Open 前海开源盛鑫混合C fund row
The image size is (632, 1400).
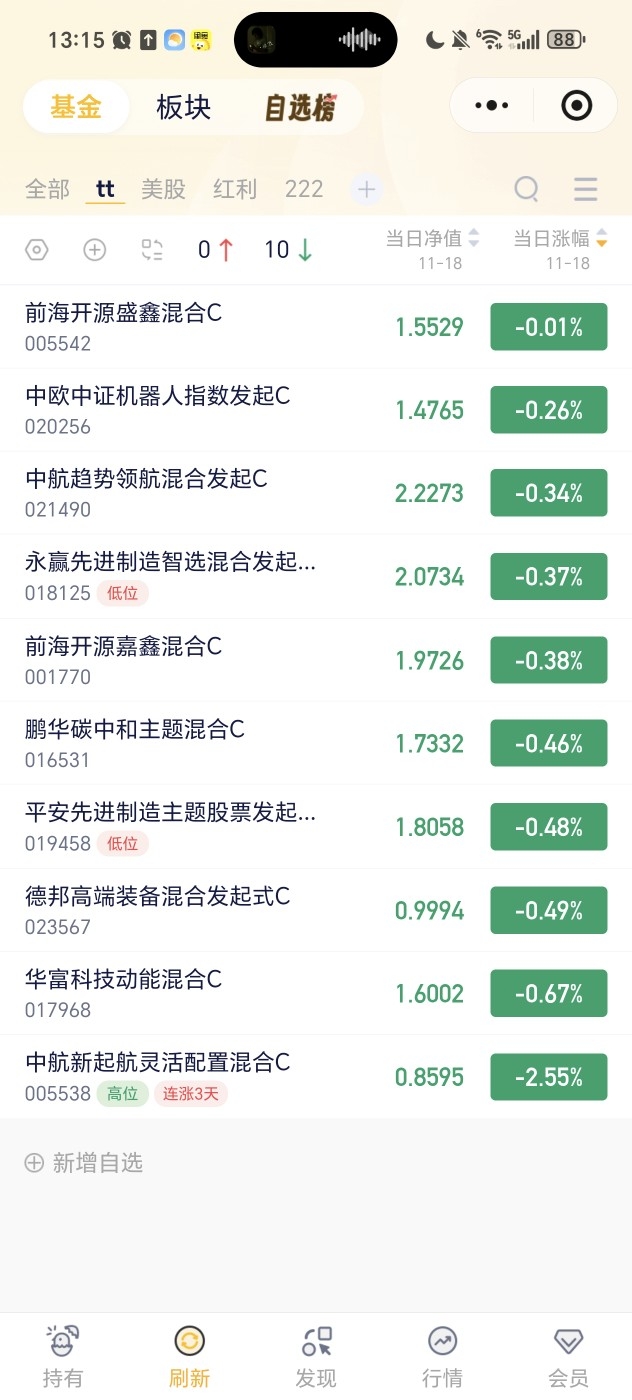tap(316, 327)
